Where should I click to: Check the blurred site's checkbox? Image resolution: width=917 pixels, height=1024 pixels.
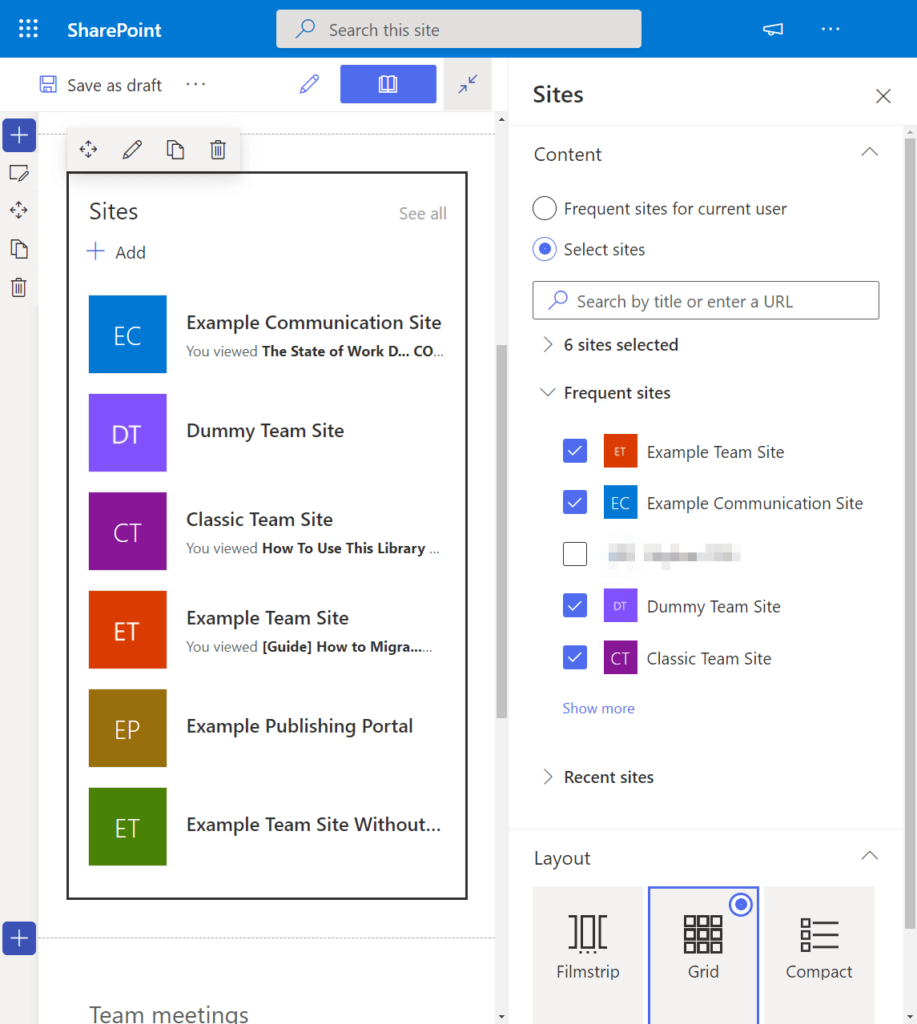[575, 554]
